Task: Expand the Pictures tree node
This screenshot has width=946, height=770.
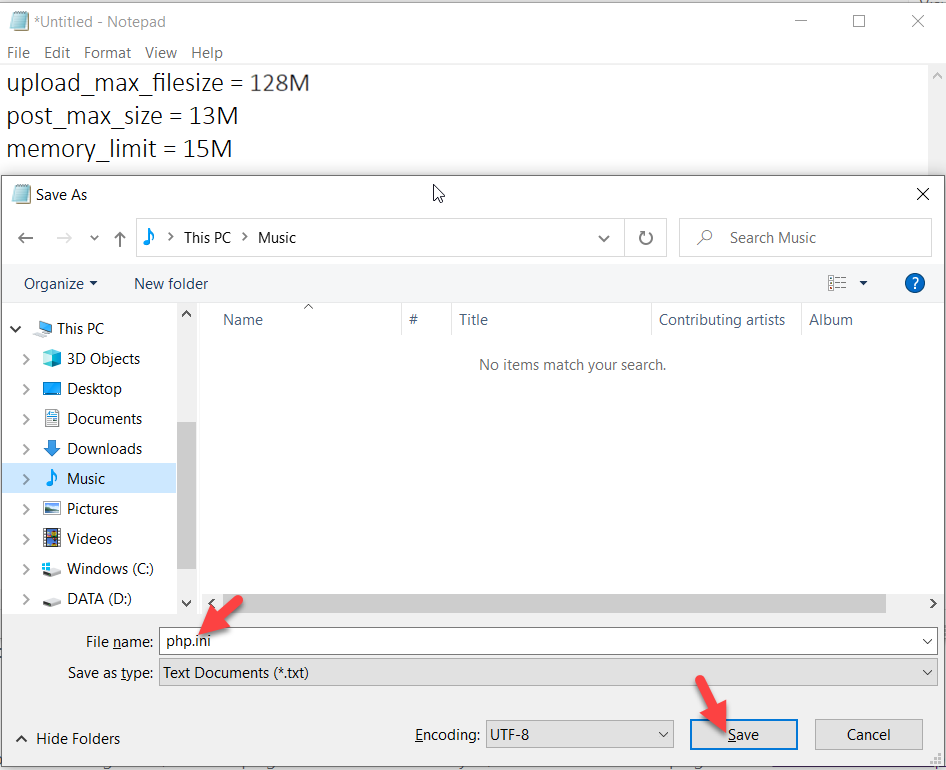Action: (x=26, y=509)
